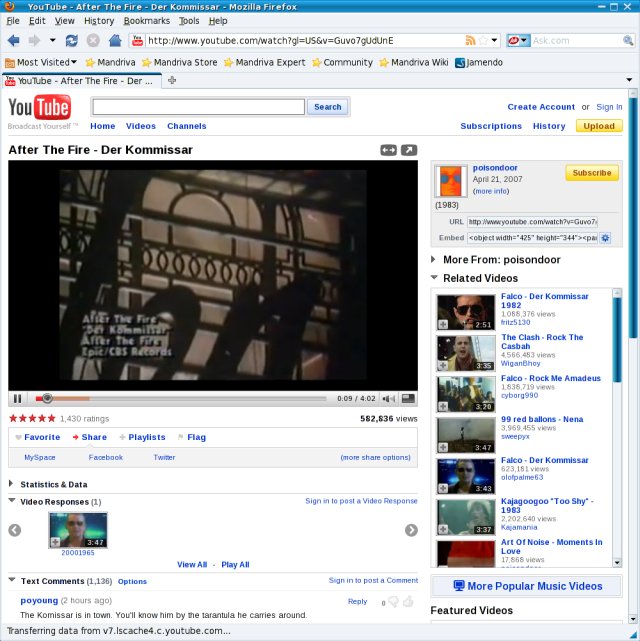Subscribe to the poisondoor channel
The height and width of the screenshot is (641, 640).
[x=591, y=173]
